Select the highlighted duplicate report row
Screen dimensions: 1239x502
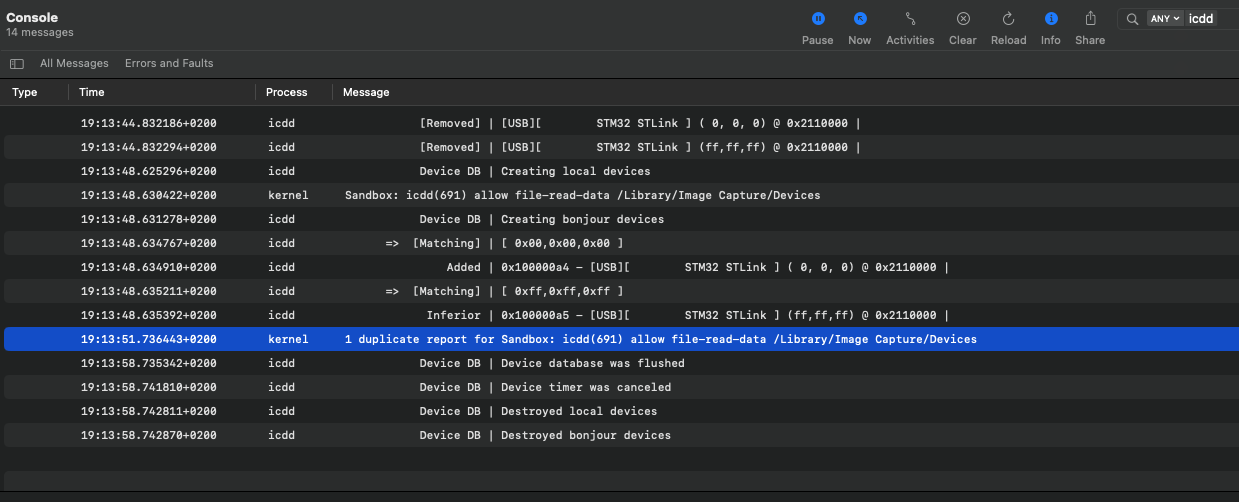tap(621, 339)
